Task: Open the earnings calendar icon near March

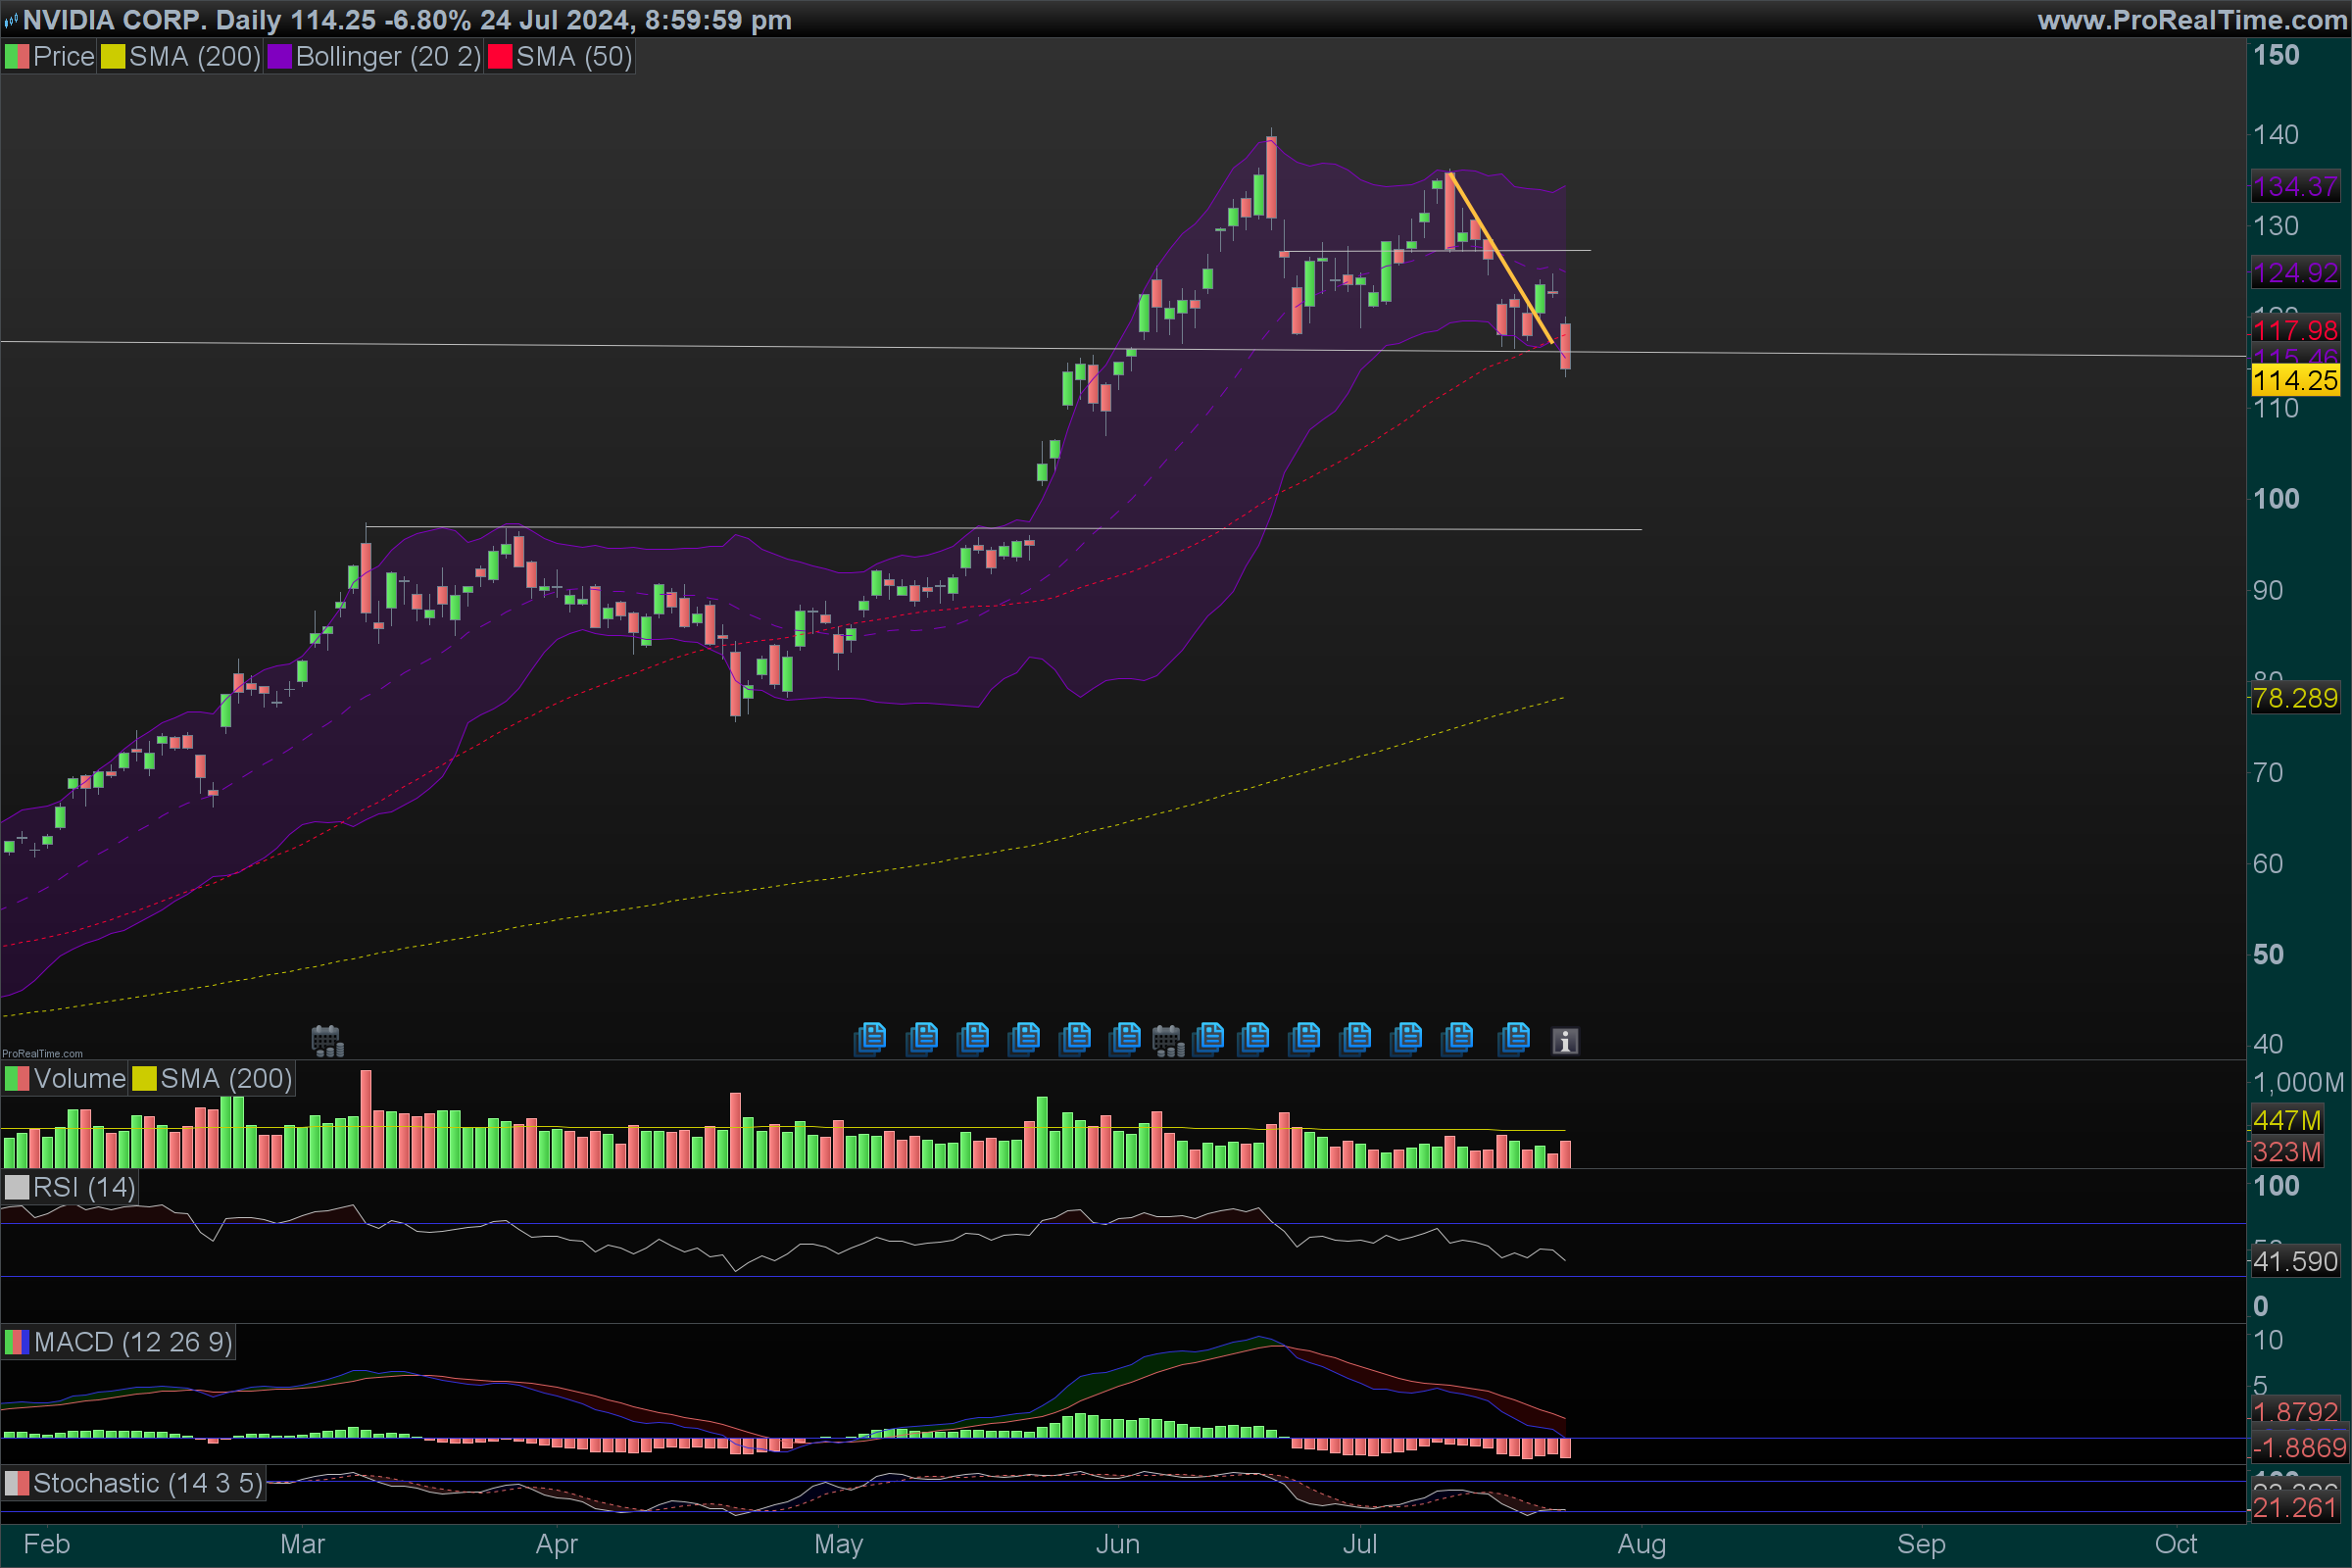Action: [327, 1041]
